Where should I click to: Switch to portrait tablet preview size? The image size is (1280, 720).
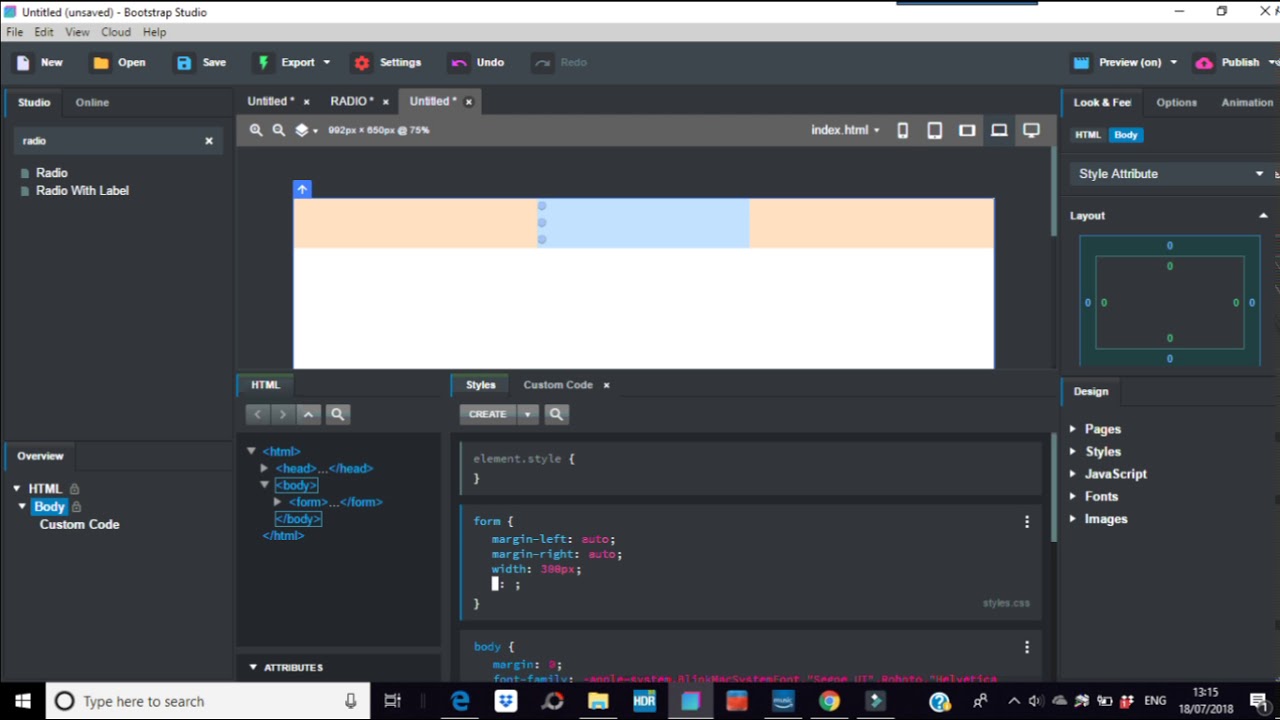[x=935, y=130]
